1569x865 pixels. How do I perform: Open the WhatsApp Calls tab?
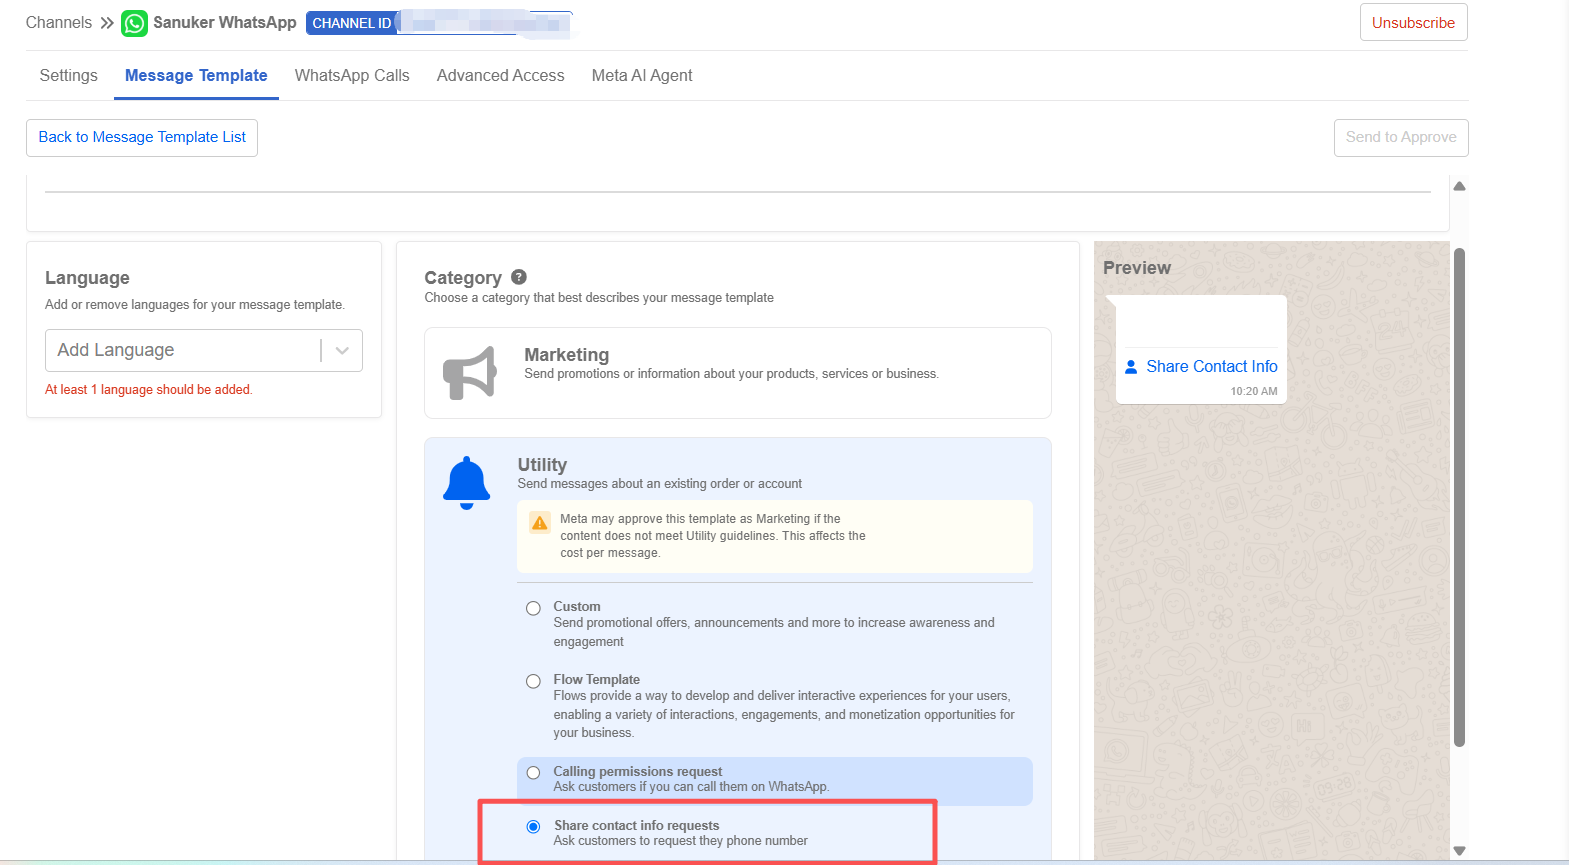pos(352,76)
